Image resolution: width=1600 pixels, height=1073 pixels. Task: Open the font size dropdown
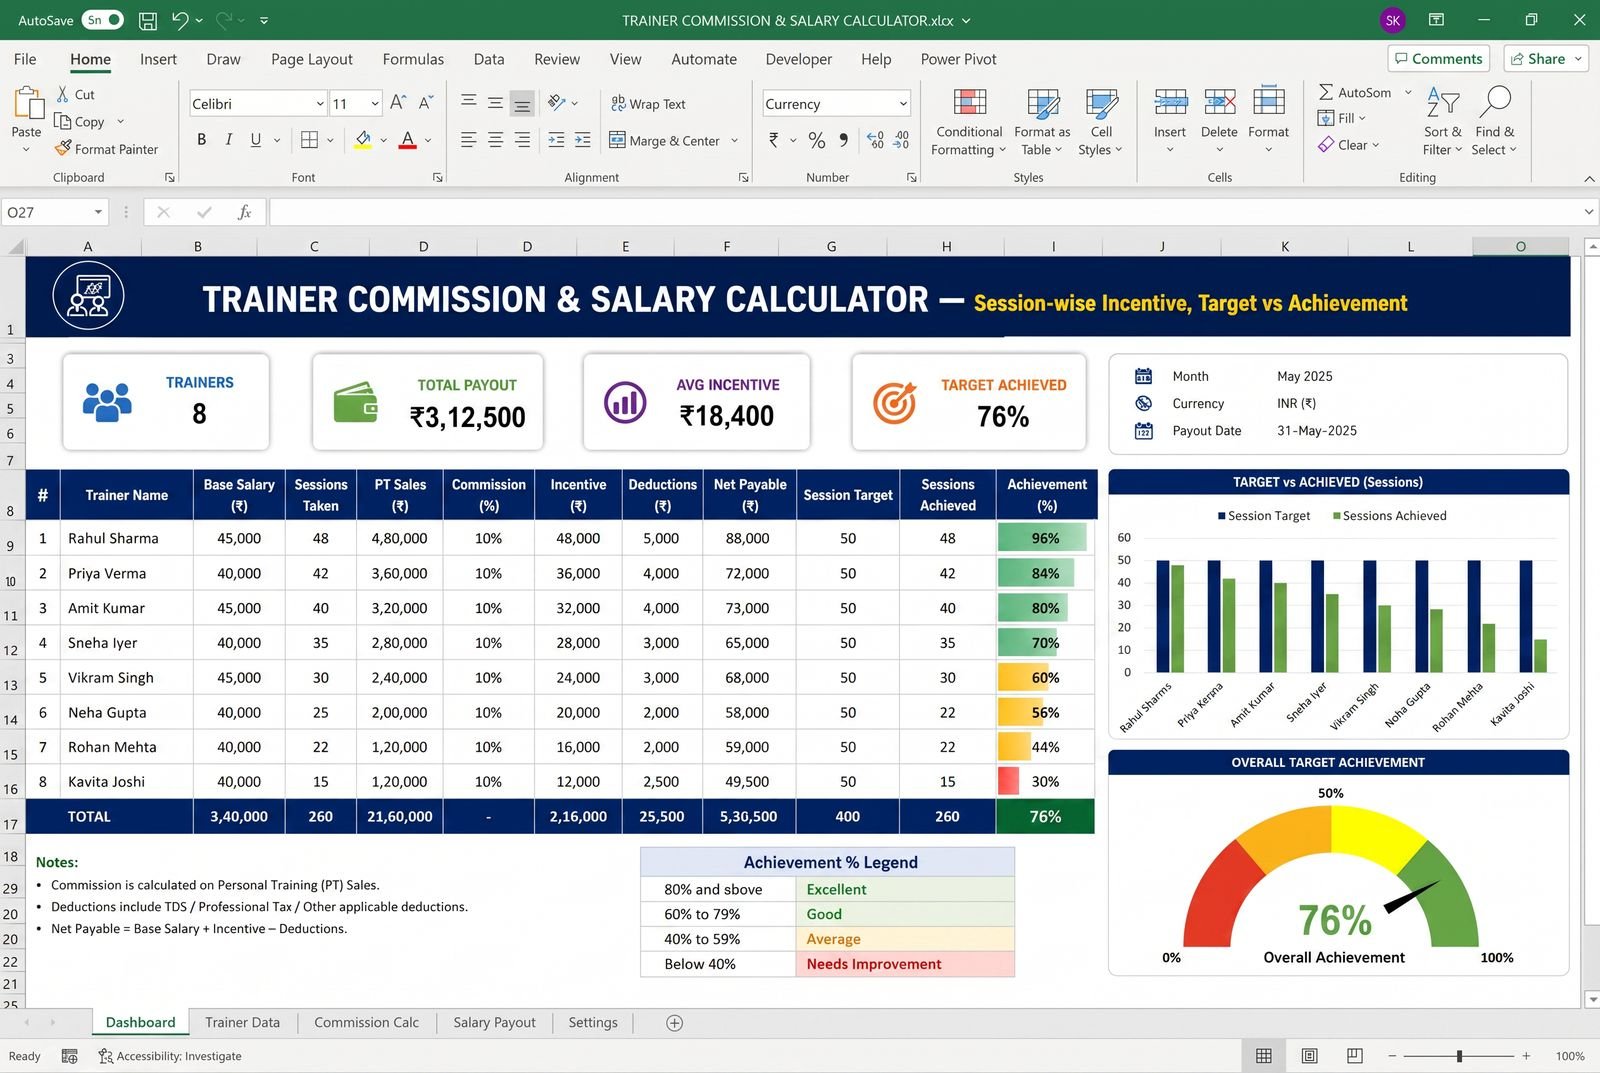375,104
